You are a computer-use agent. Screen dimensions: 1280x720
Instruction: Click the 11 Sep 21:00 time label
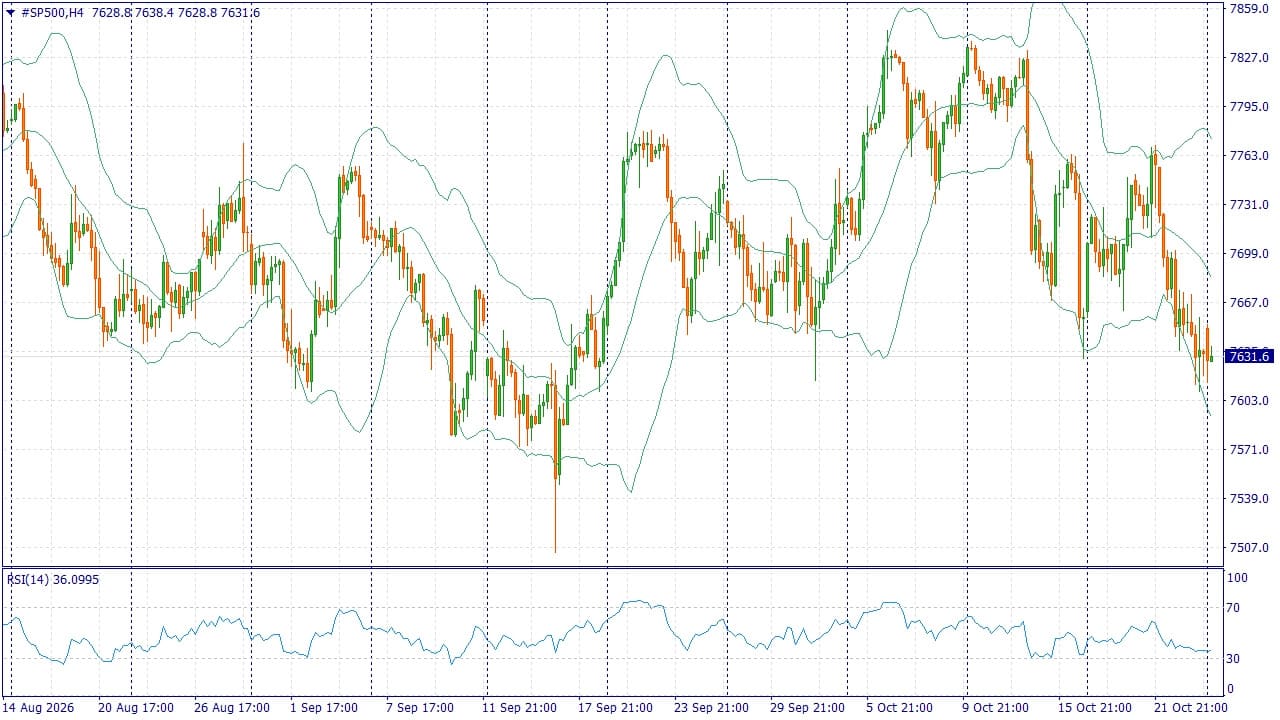tap(520, 707)
